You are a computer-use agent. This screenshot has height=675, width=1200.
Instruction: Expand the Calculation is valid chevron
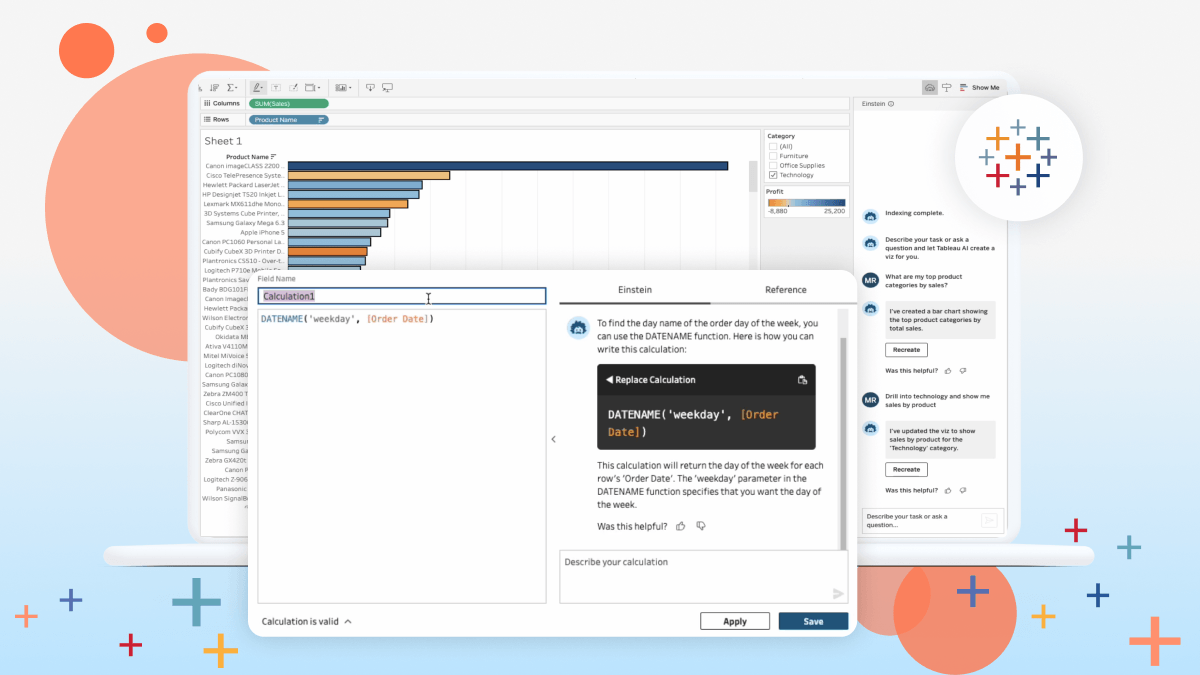[348, 622]
